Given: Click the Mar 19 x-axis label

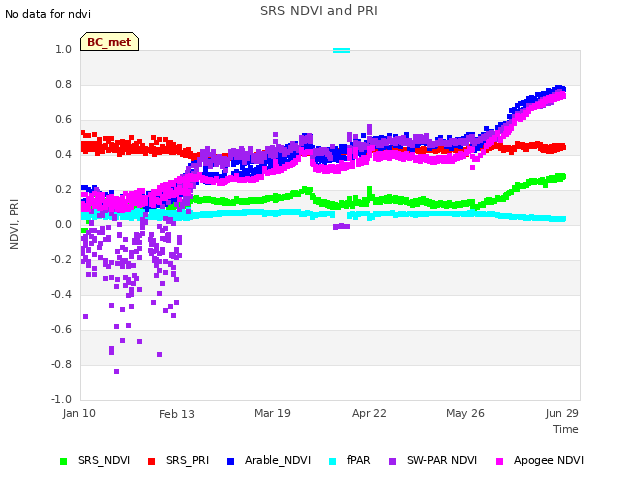Looking at the screenshot, I should (x=272, y=413).
